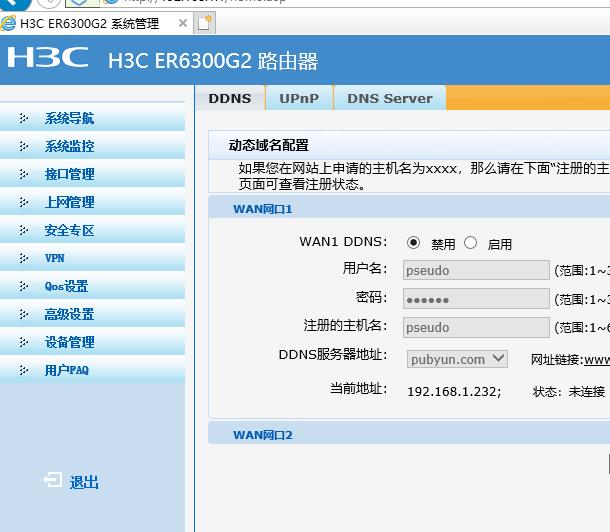Viewport: 610px width, 532px height.
Task: Click the 退出 logout link
Action: pos(84,482)
